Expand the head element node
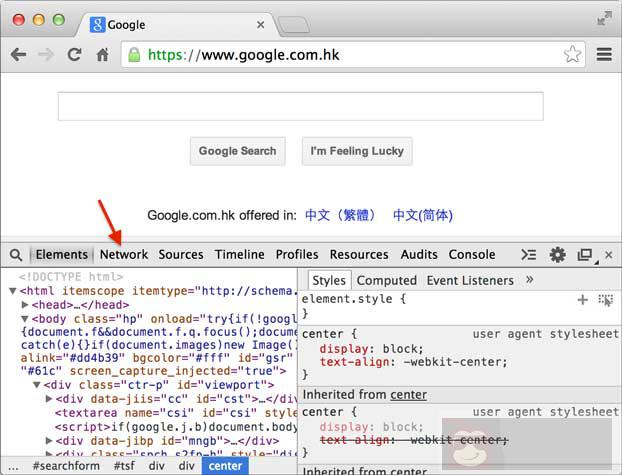Screen dimensions: 622x475 pos(25,305)
